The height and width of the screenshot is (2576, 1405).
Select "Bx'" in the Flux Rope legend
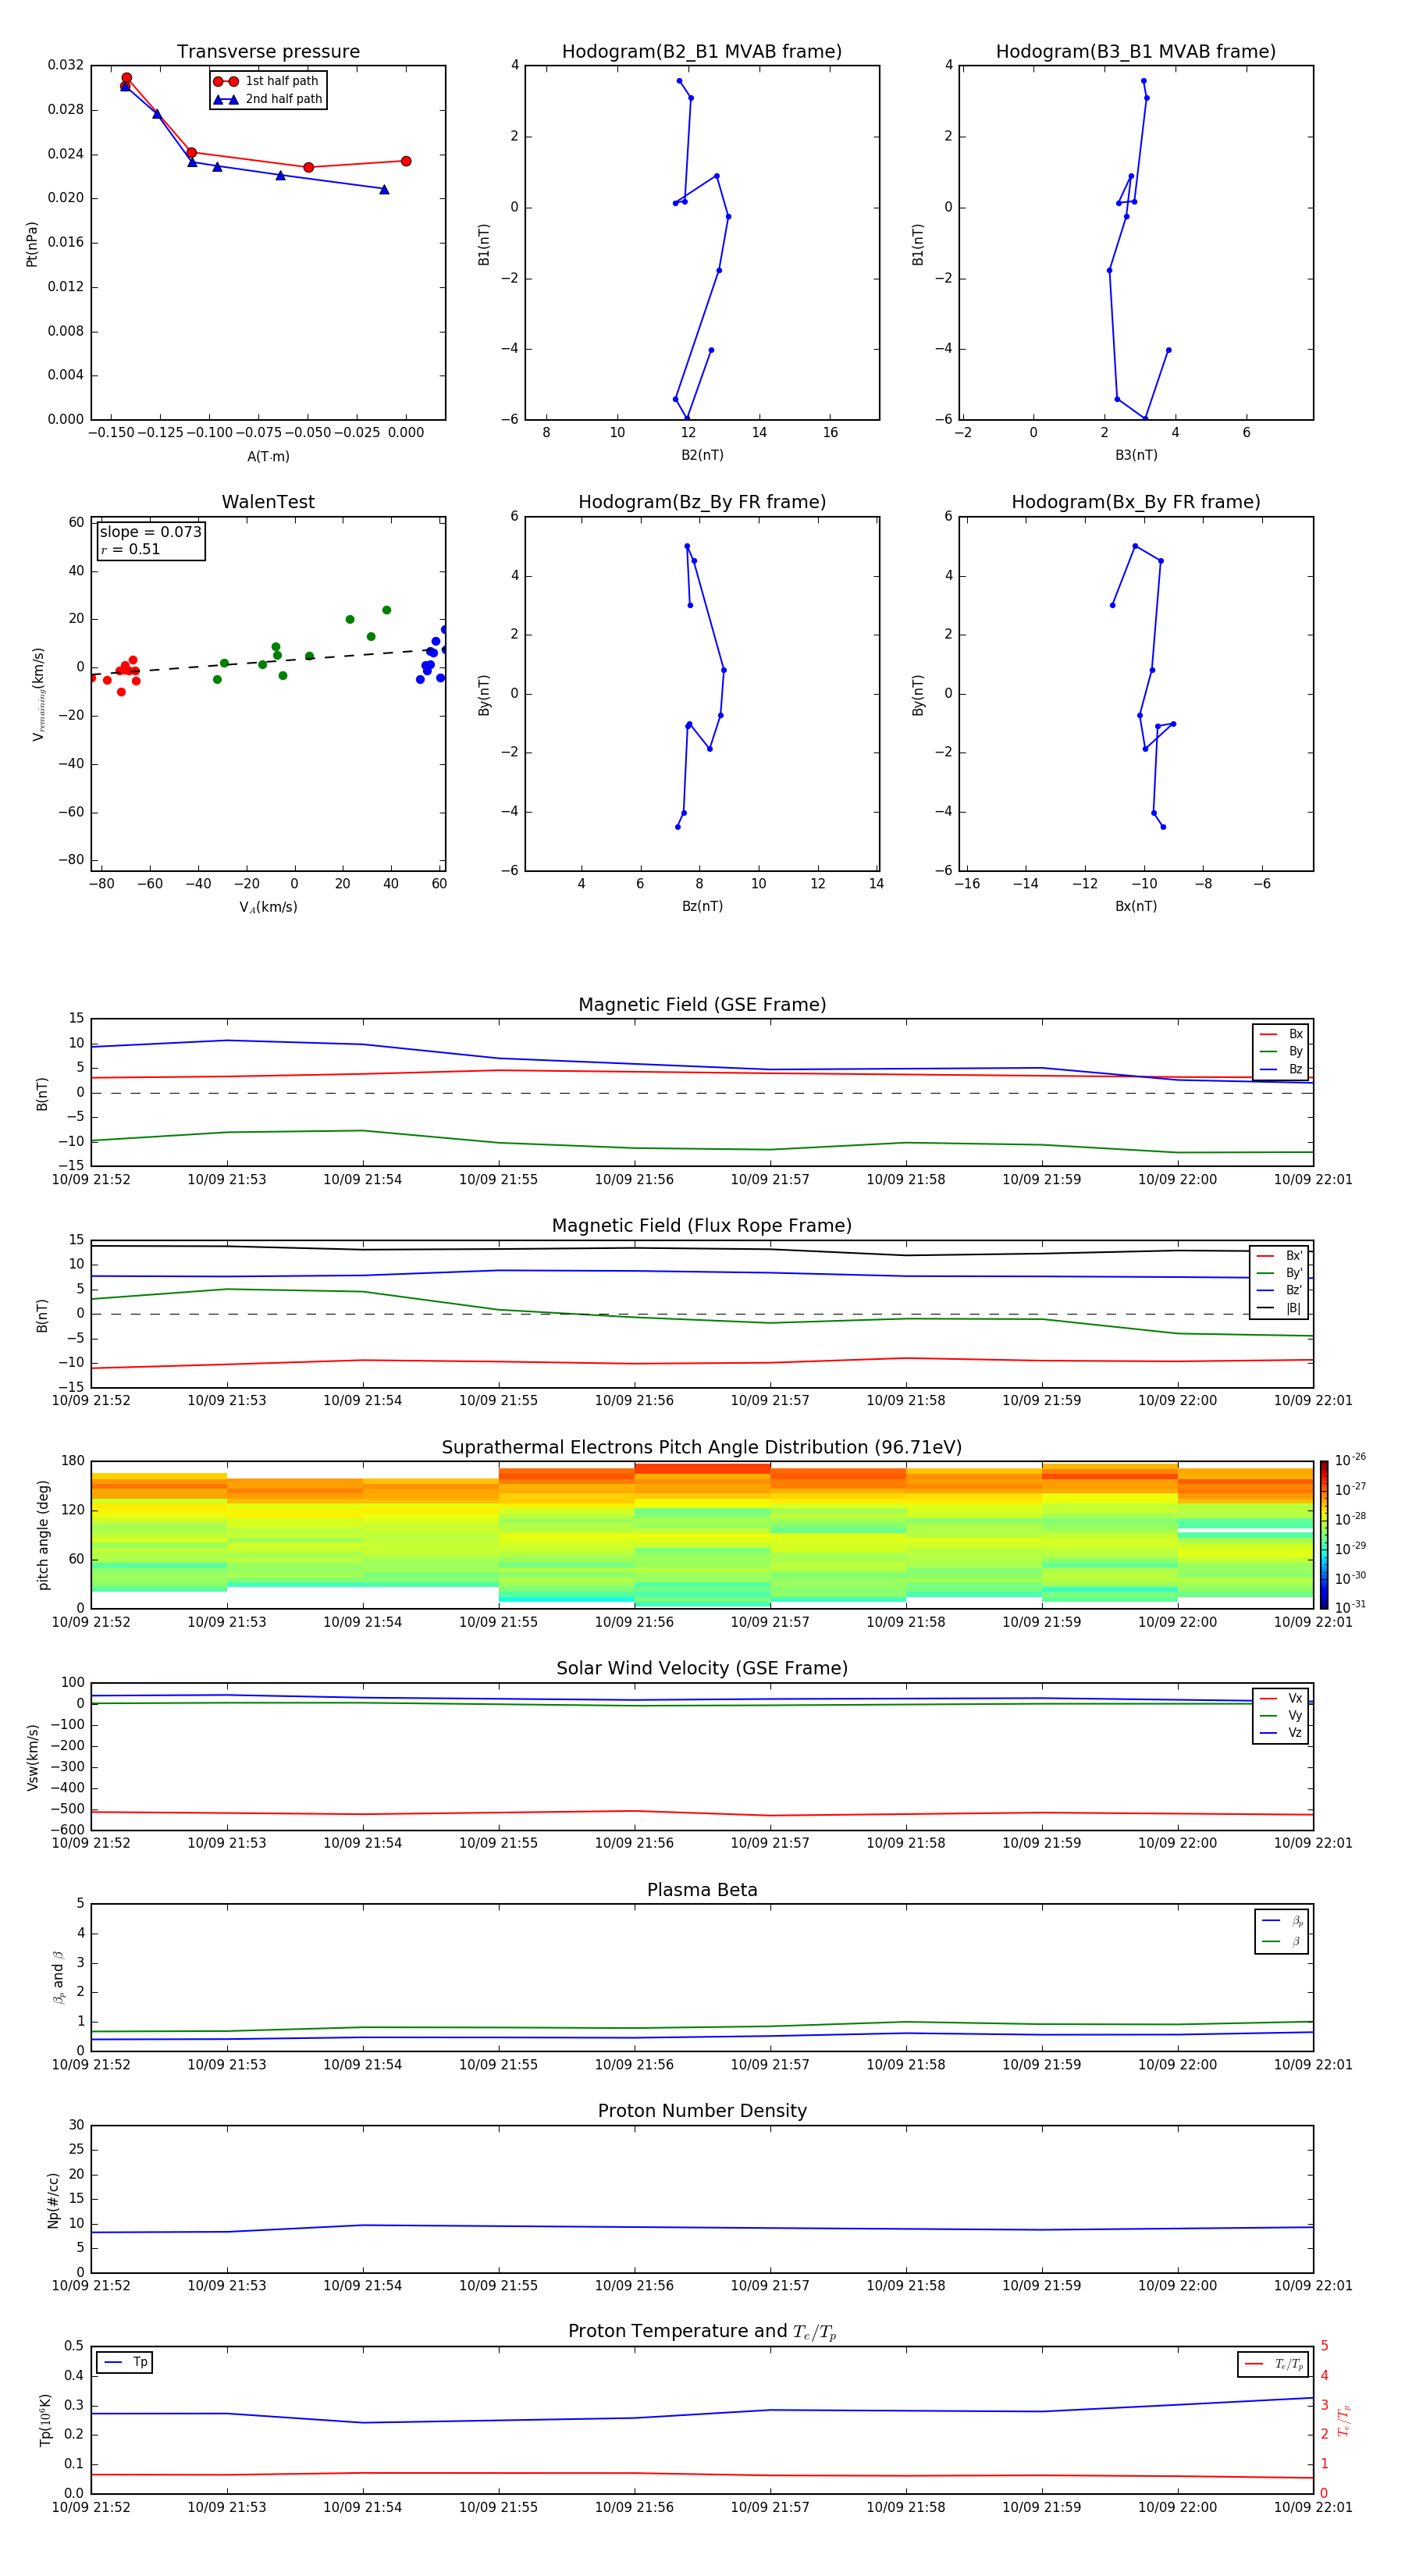pos(1280,1256)
